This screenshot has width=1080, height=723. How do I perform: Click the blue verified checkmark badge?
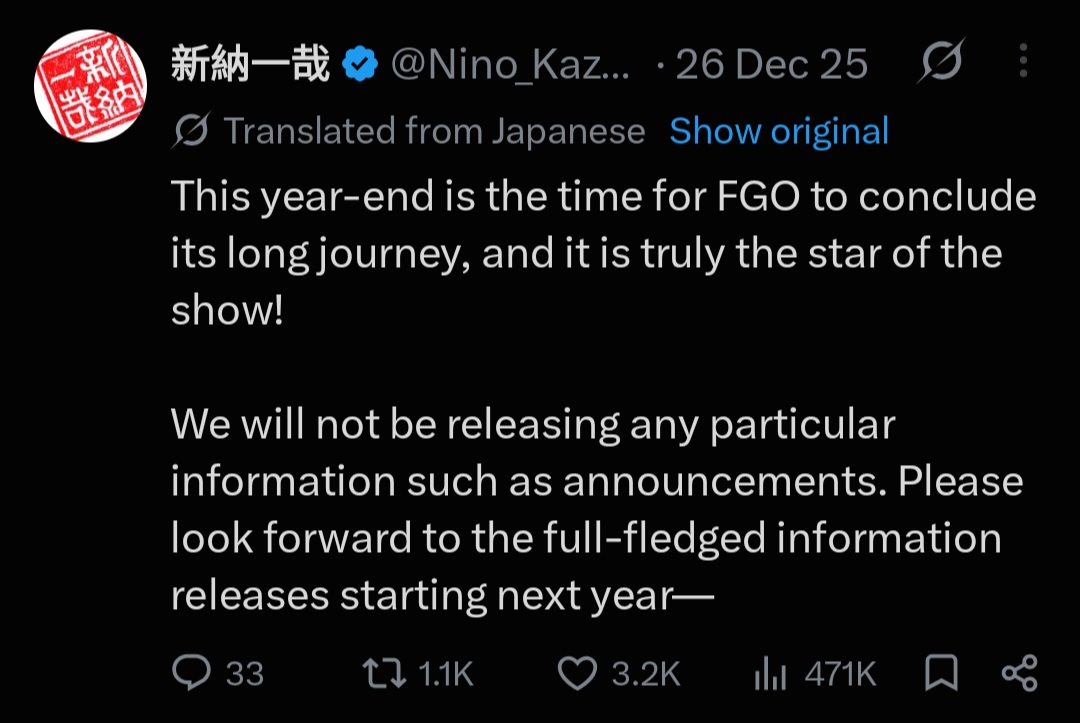click(x=360, y=64)
